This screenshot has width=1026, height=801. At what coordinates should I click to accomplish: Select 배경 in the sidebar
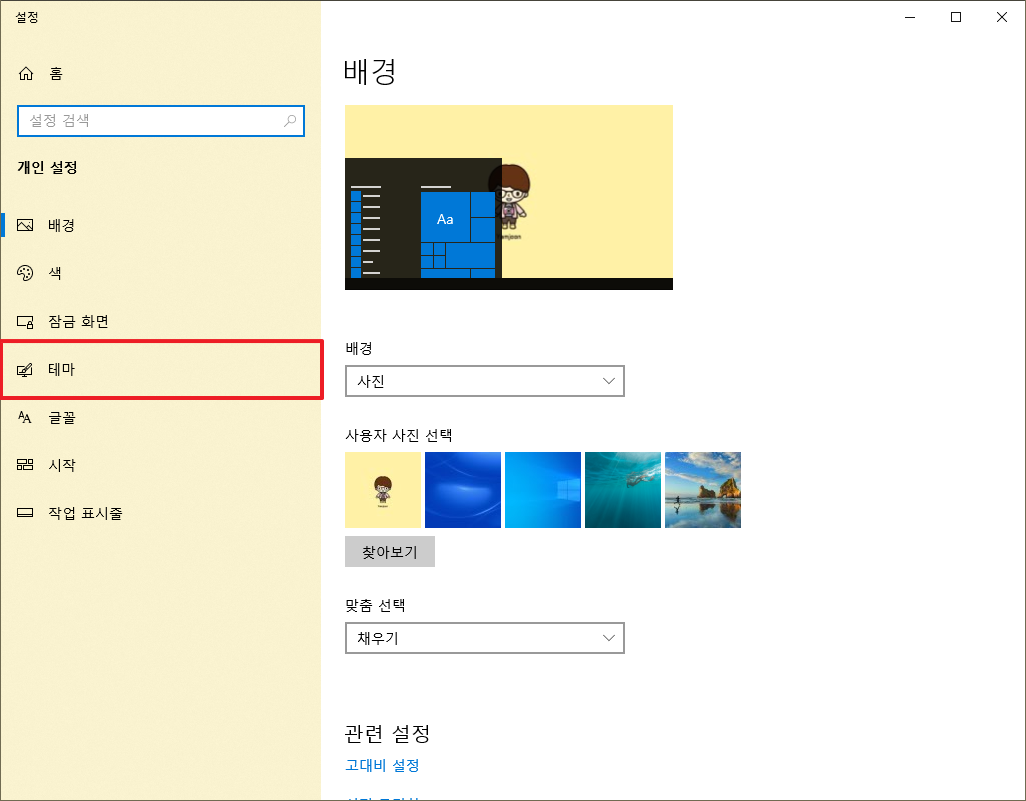[x=160, y=225]
